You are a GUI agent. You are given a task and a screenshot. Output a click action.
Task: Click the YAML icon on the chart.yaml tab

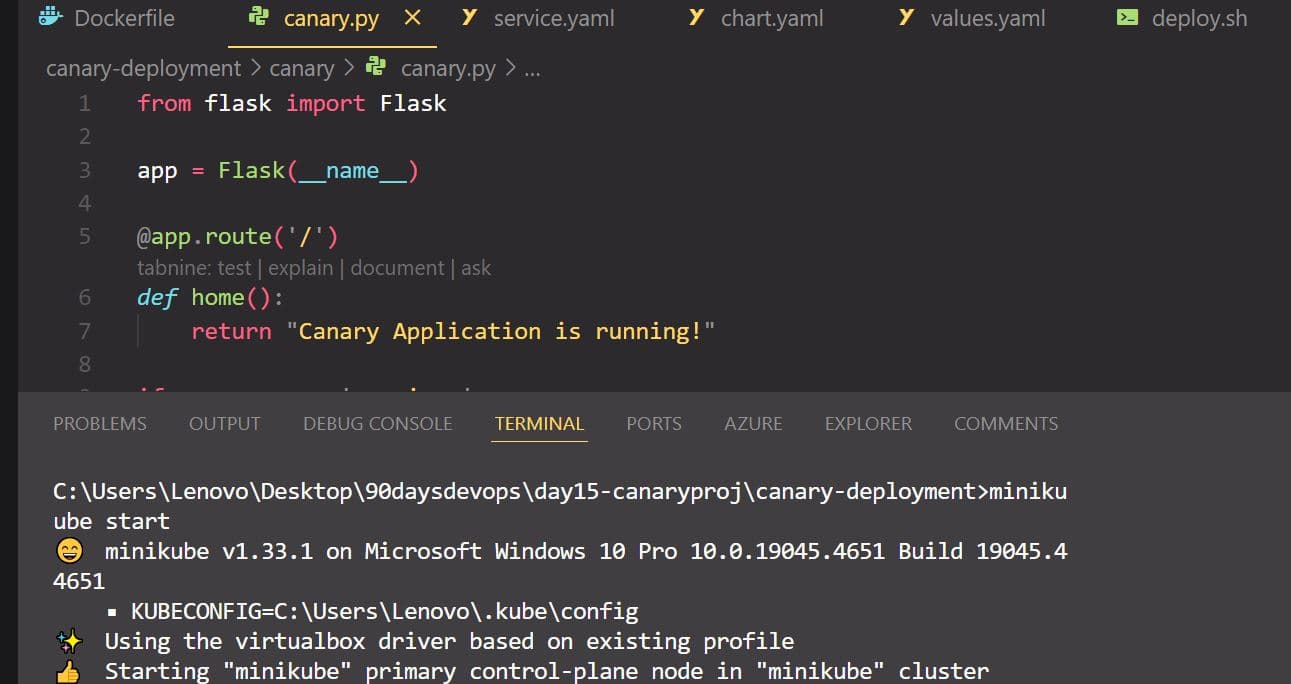(697, 18)
